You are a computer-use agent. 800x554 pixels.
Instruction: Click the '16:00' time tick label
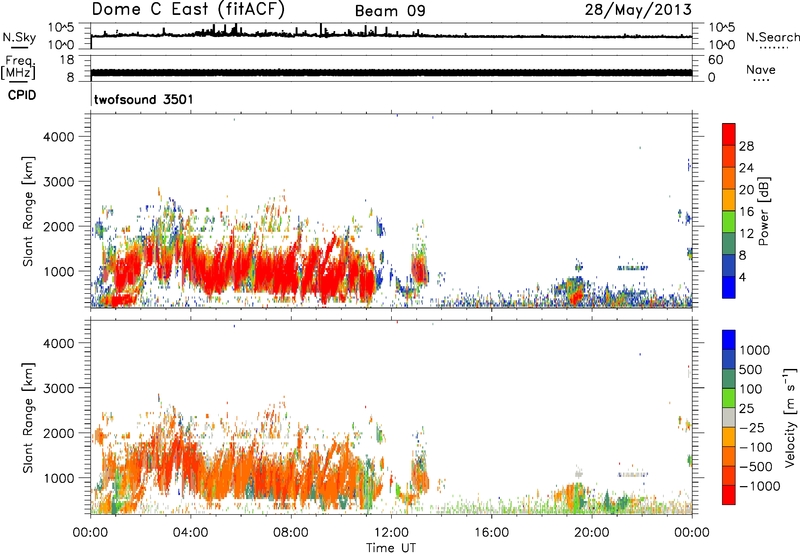pyautogui.click(x=491, y=533)
